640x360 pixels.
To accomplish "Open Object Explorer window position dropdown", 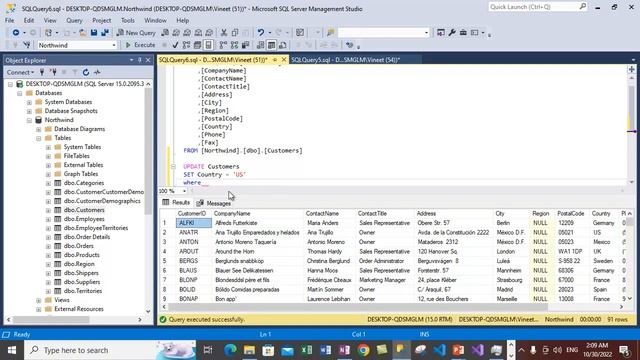I will pos(131,60).
